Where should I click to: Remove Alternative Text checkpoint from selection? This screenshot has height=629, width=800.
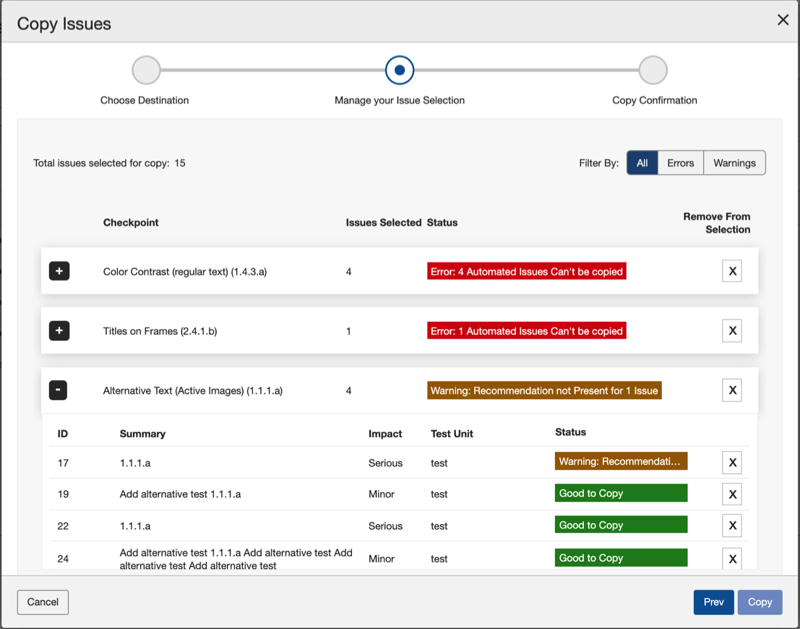(732, 390)
